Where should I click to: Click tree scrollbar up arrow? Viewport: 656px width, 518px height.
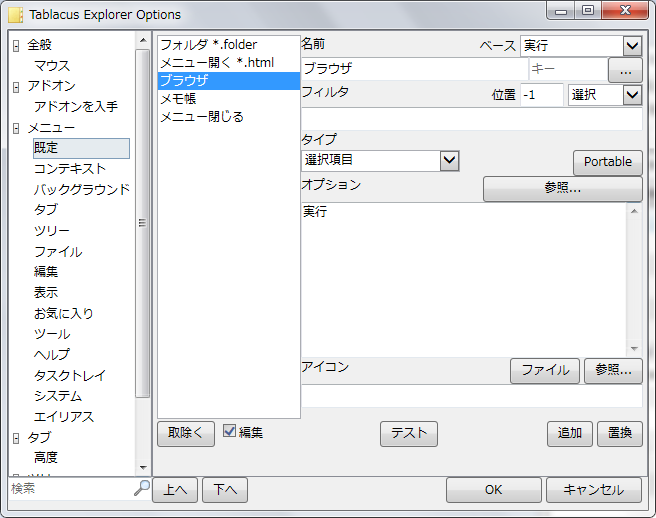pyautogui.click(x=143, y=41)
